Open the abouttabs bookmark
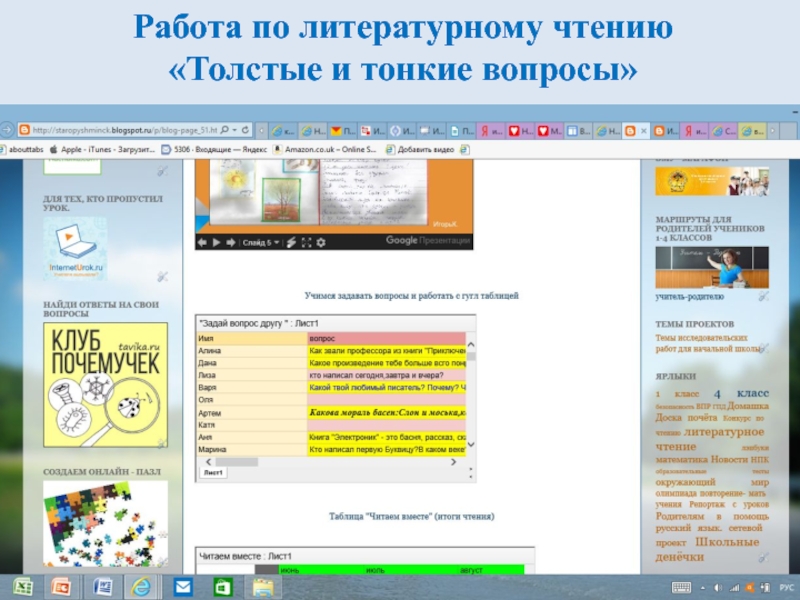 (x=21, y=149)
